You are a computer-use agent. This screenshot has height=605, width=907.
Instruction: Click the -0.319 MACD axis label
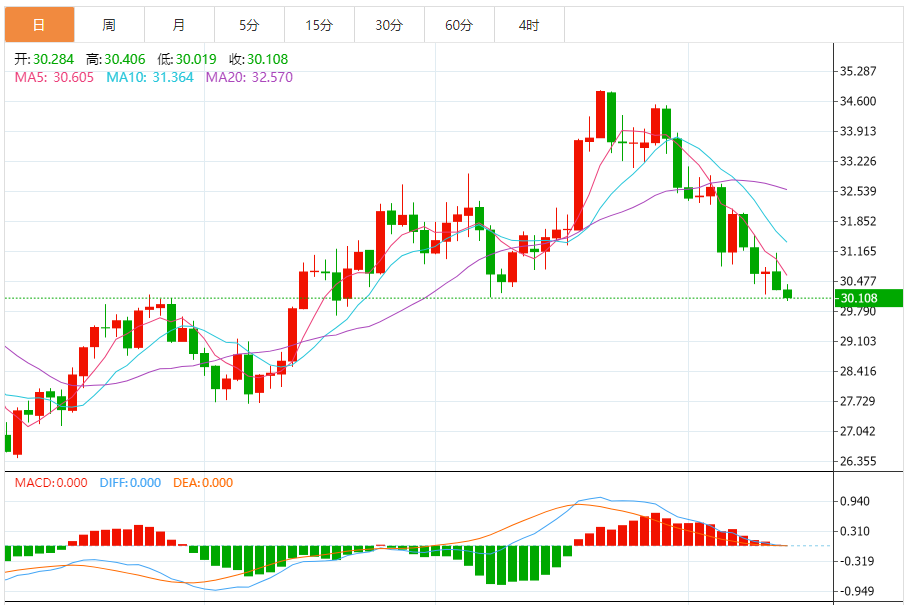click(x=855, y=562)
